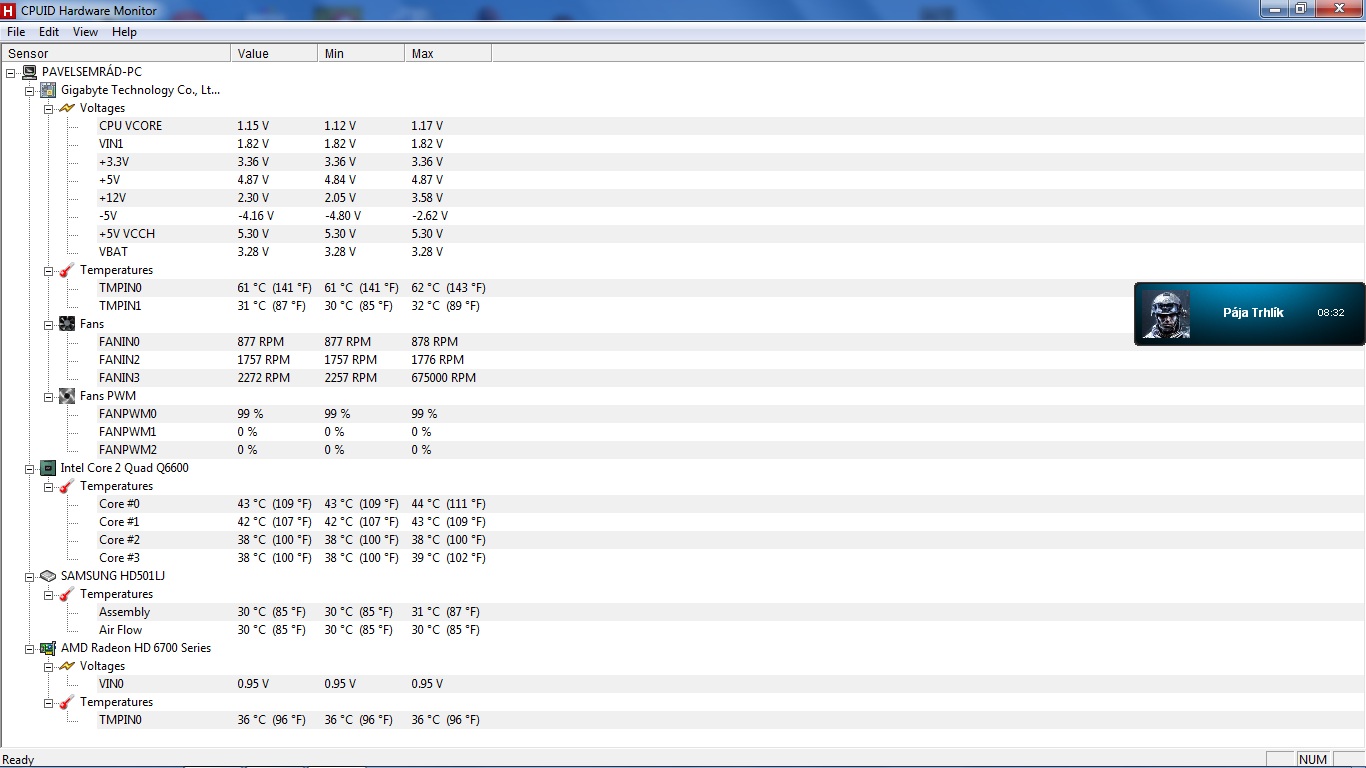Click the soldier avatar in the notification popup

[1166, 314]
